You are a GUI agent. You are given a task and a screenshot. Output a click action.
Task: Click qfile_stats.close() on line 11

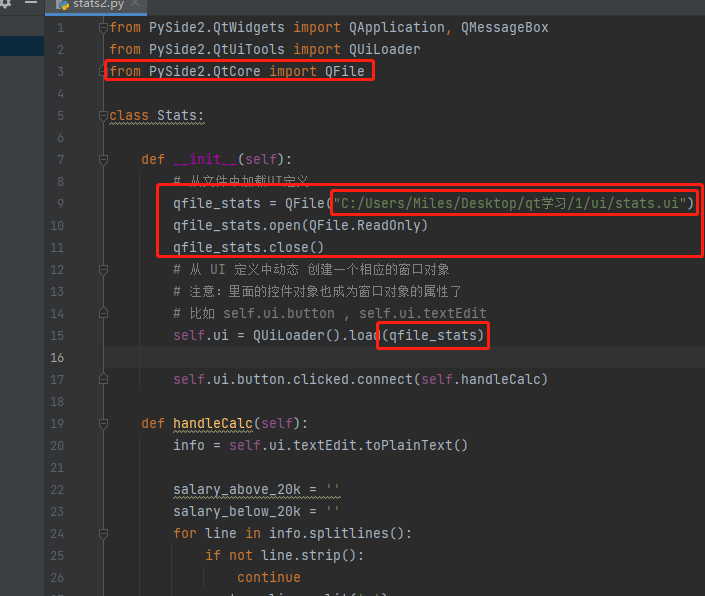click(248, 248)
